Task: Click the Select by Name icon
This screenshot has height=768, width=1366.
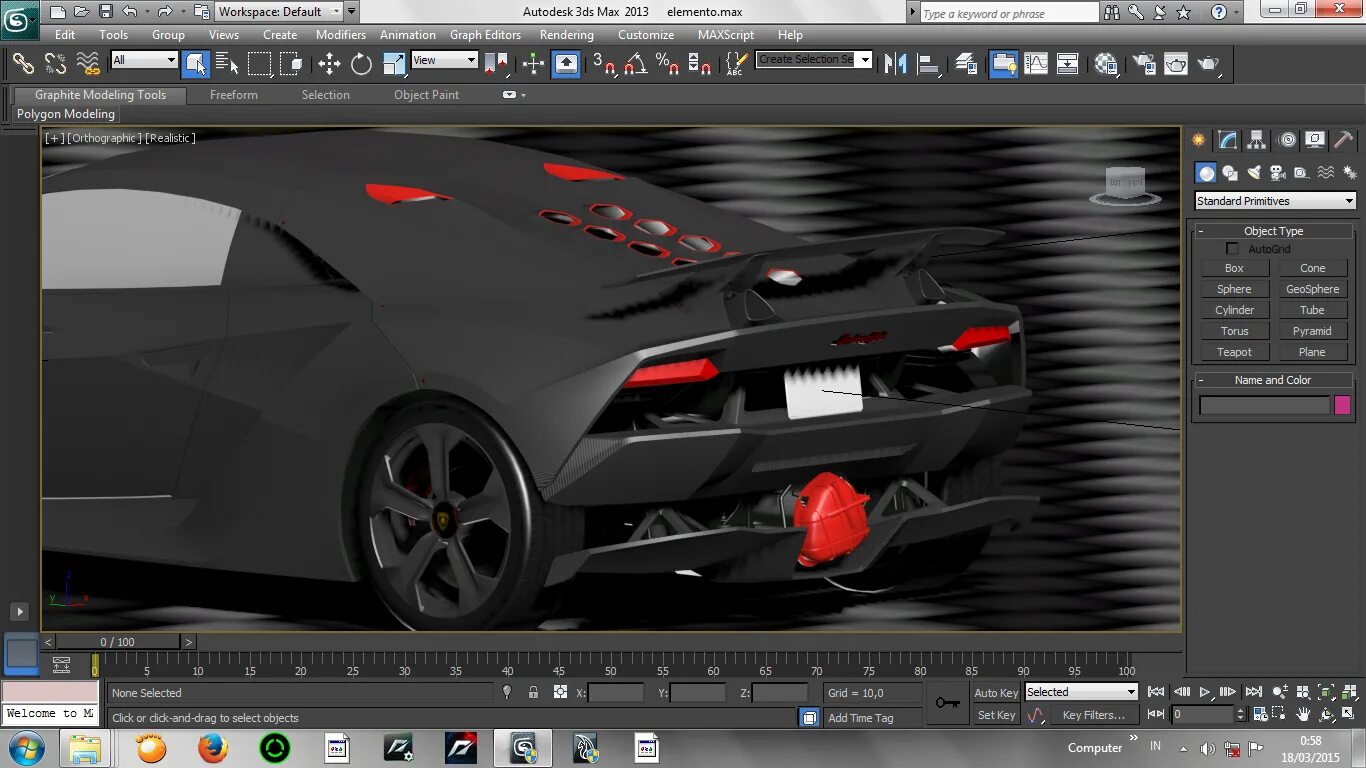Action: (227, 64)
